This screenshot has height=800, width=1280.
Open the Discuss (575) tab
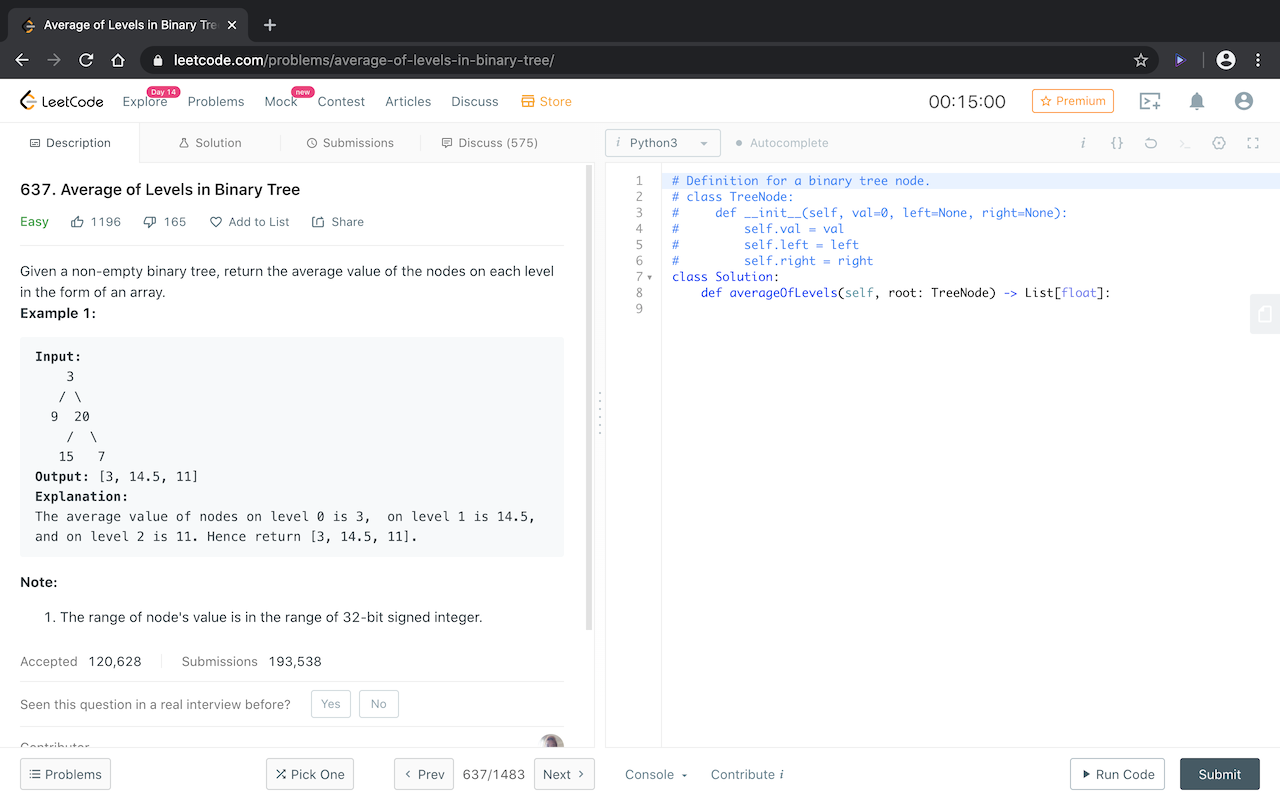[490, 143]
